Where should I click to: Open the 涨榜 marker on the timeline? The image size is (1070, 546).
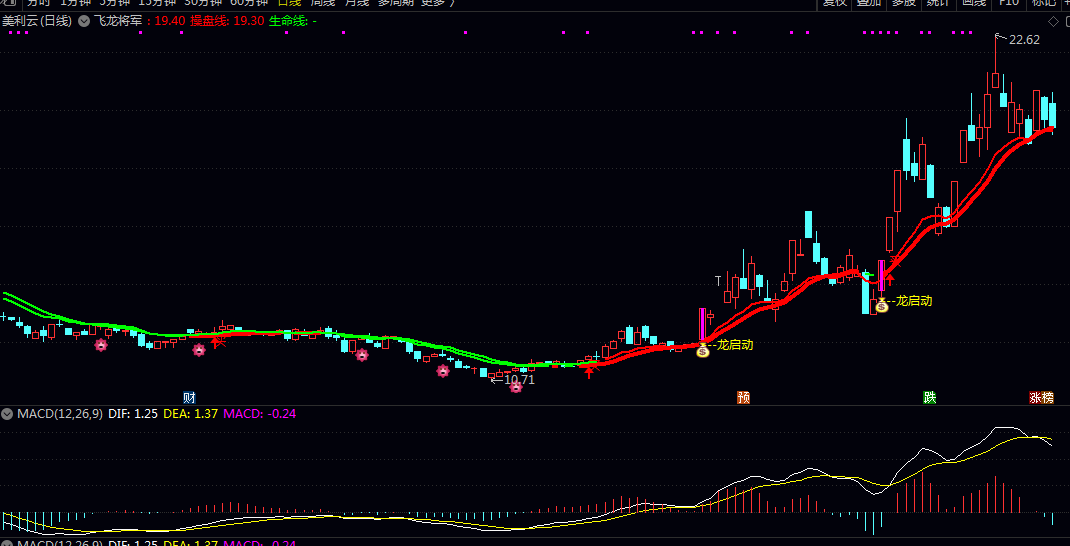click(1041, 397)
